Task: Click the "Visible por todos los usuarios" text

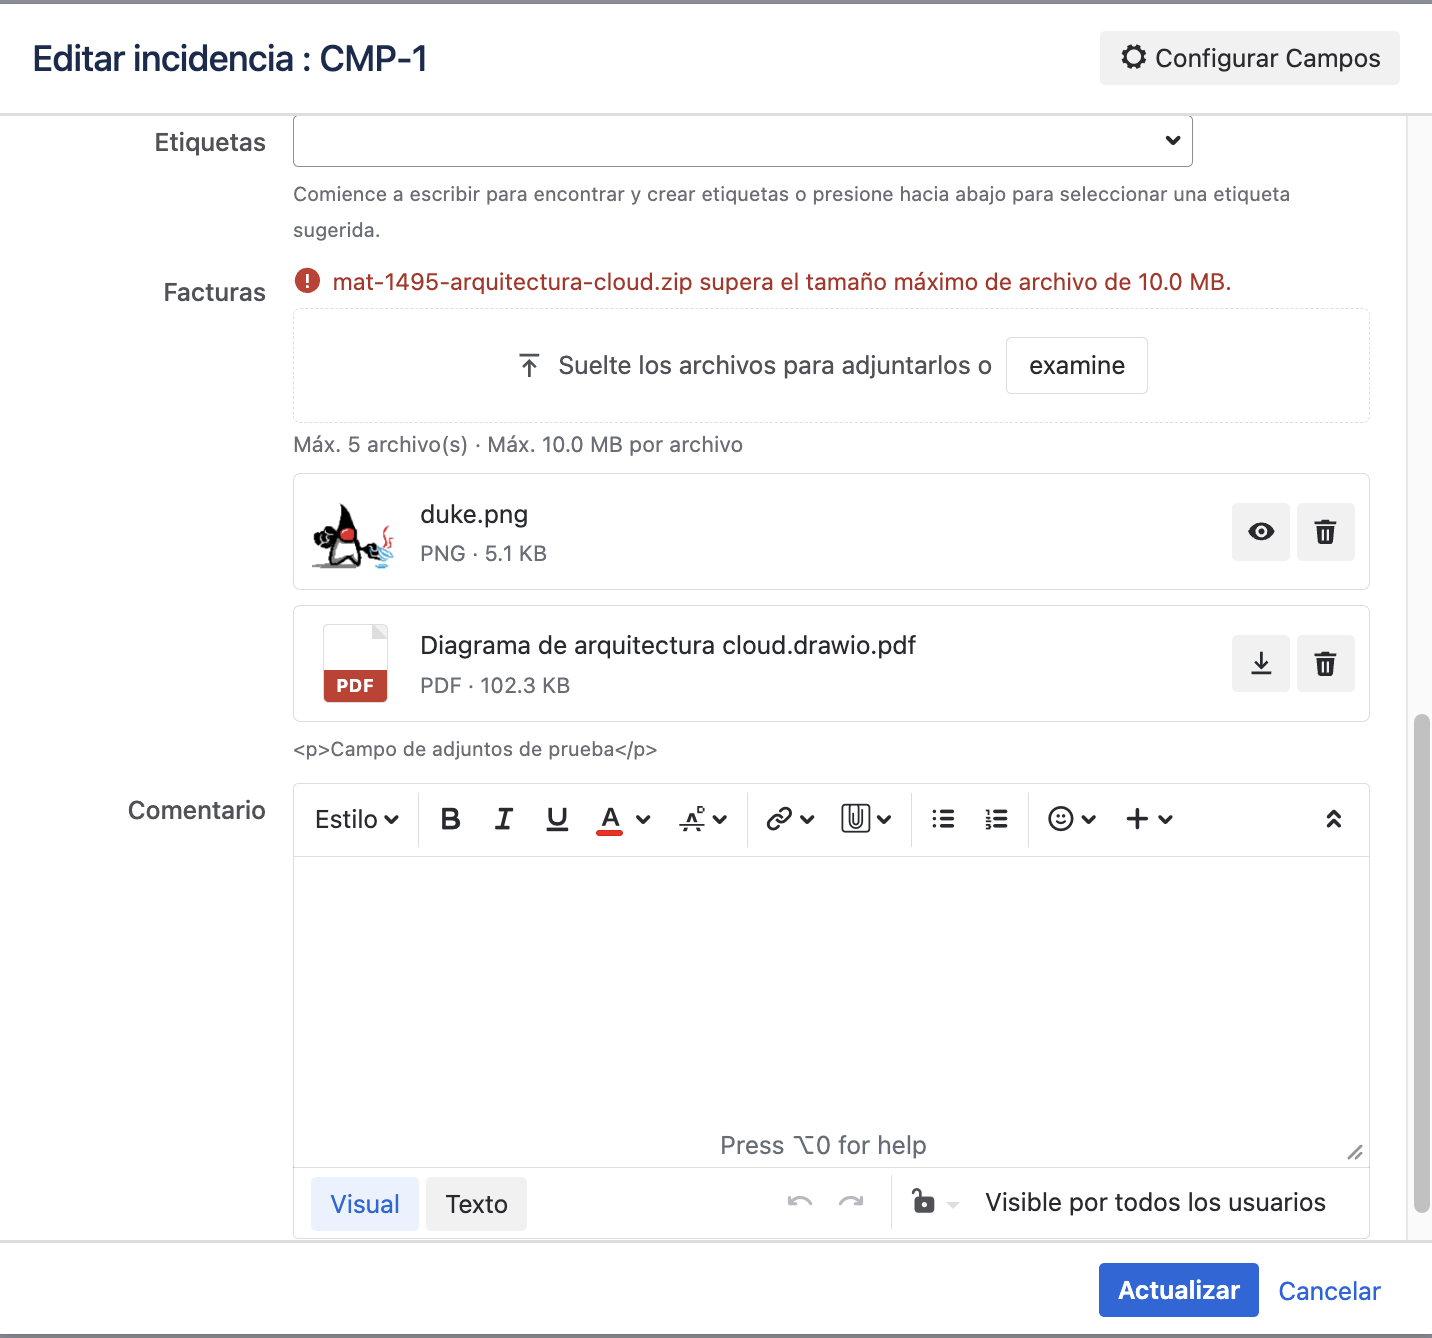Action: pos(1155,1202)
